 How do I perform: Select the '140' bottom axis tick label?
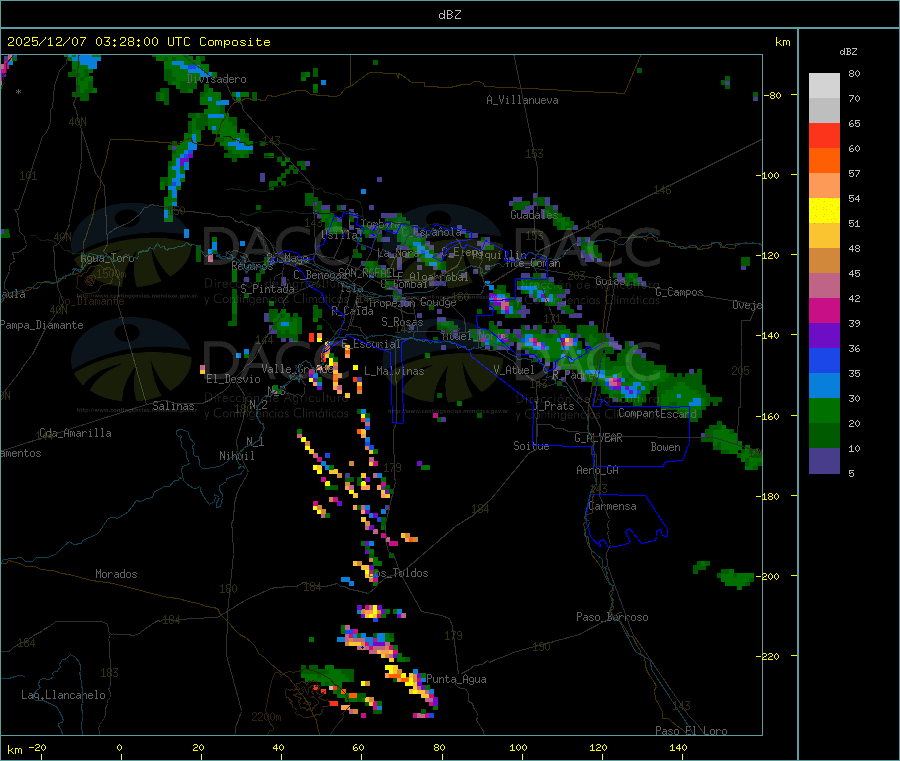click(678, 747)
